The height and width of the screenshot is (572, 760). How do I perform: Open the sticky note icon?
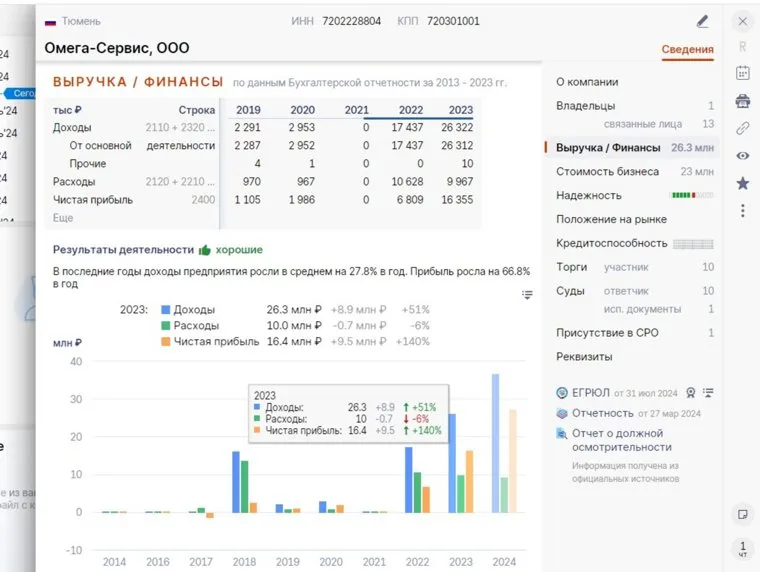tap(742, 514)
